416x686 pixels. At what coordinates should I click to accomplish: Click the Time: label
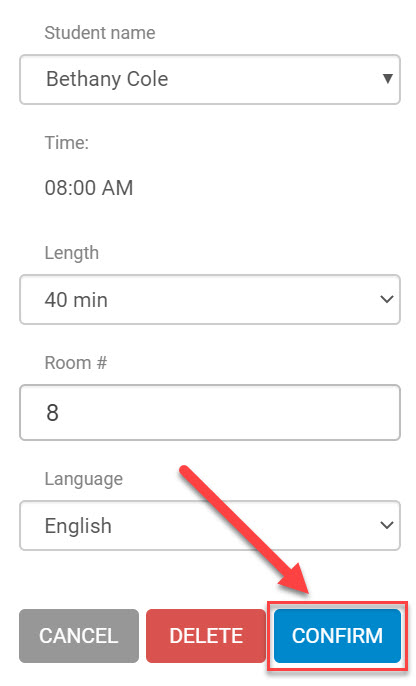coord(66,143)
